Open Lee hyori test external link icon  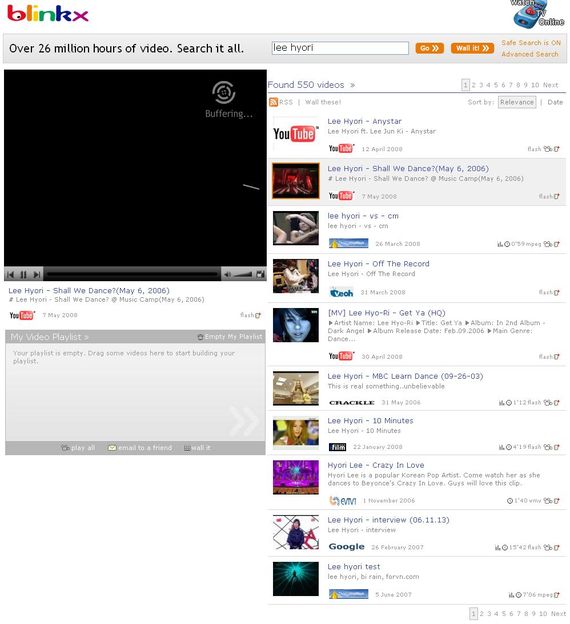[556, 595]
